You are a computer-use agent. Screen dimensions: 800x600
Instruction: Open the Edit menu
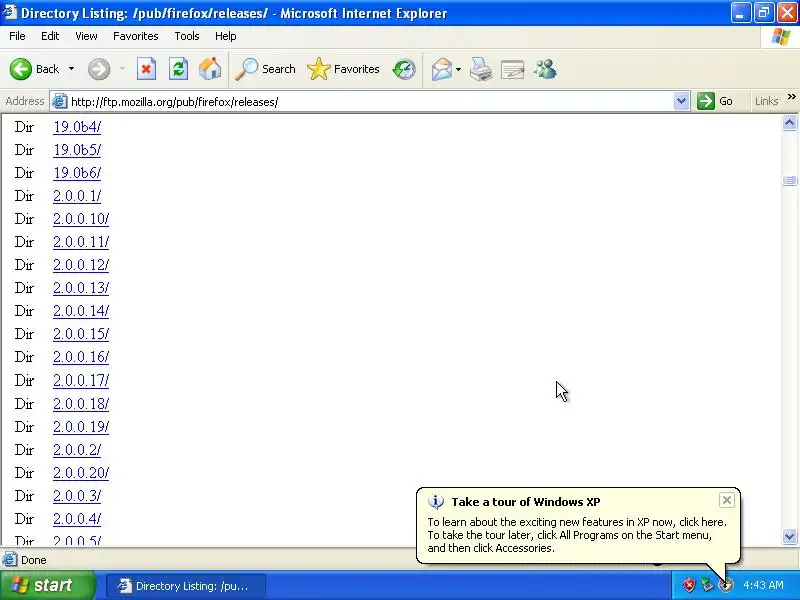[50, 36]
